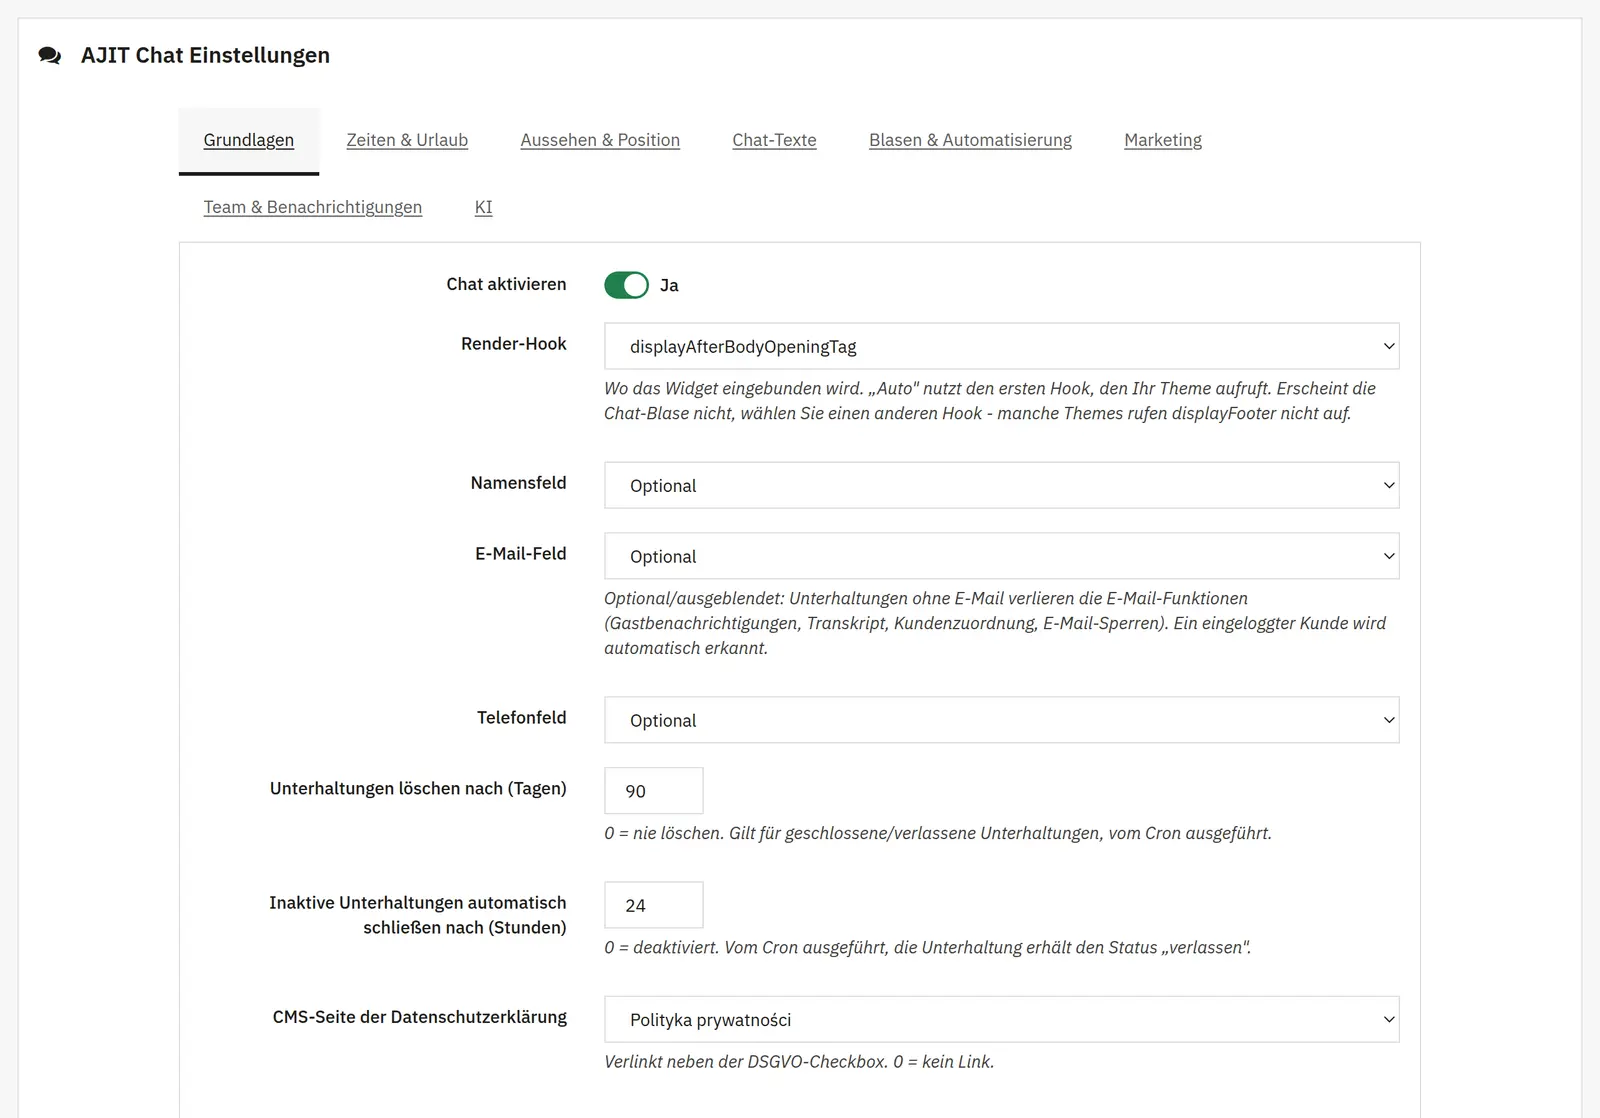Open the Blasen & Automatisierung tab

click(970, 140)
